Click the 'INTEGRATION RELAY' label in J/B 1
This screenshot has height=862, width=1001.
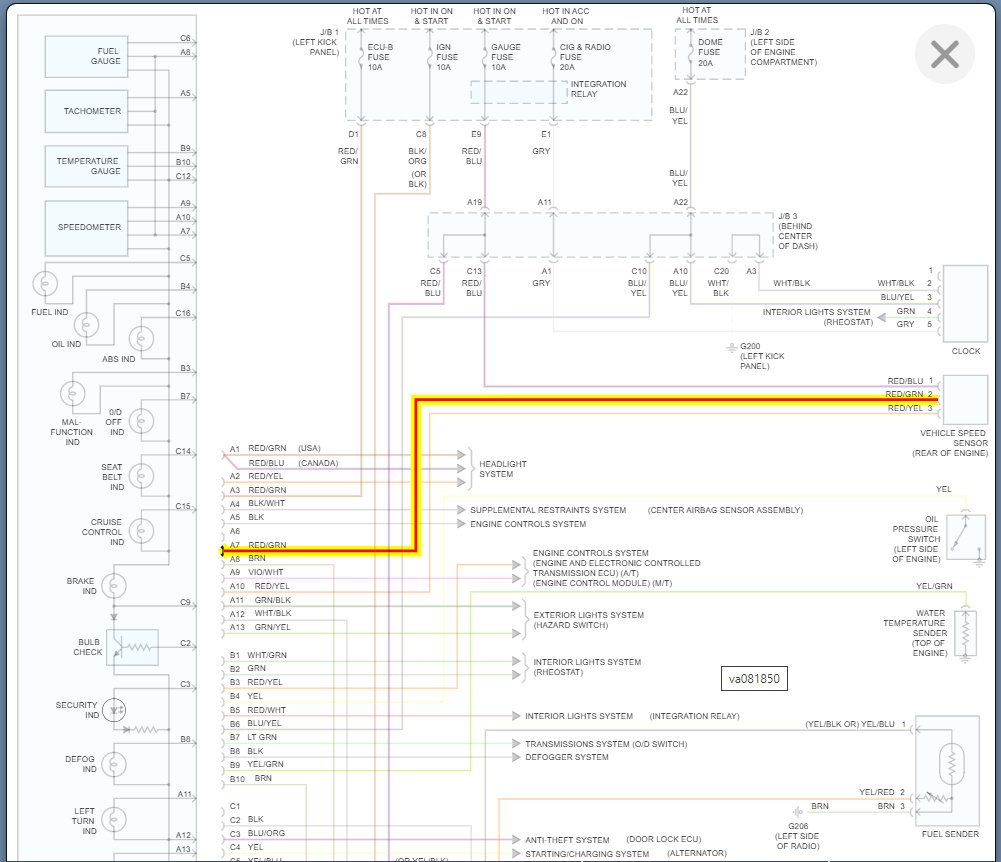point(598,89)
